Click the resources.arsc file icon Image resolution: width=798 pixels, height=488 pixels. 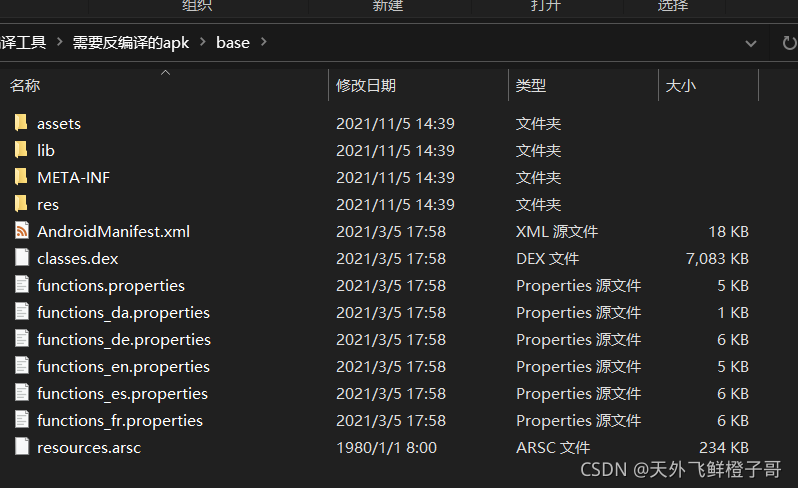21,447
